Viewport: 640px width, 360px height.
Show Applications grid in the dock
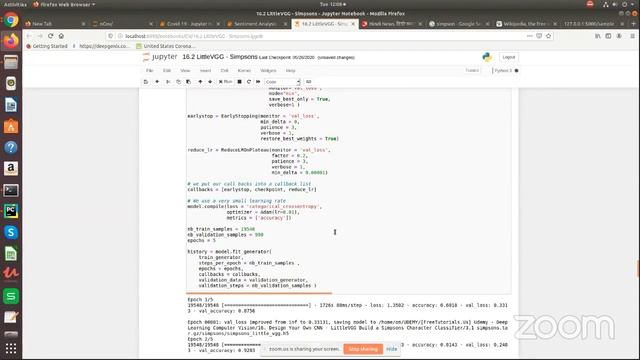(11, 348)
